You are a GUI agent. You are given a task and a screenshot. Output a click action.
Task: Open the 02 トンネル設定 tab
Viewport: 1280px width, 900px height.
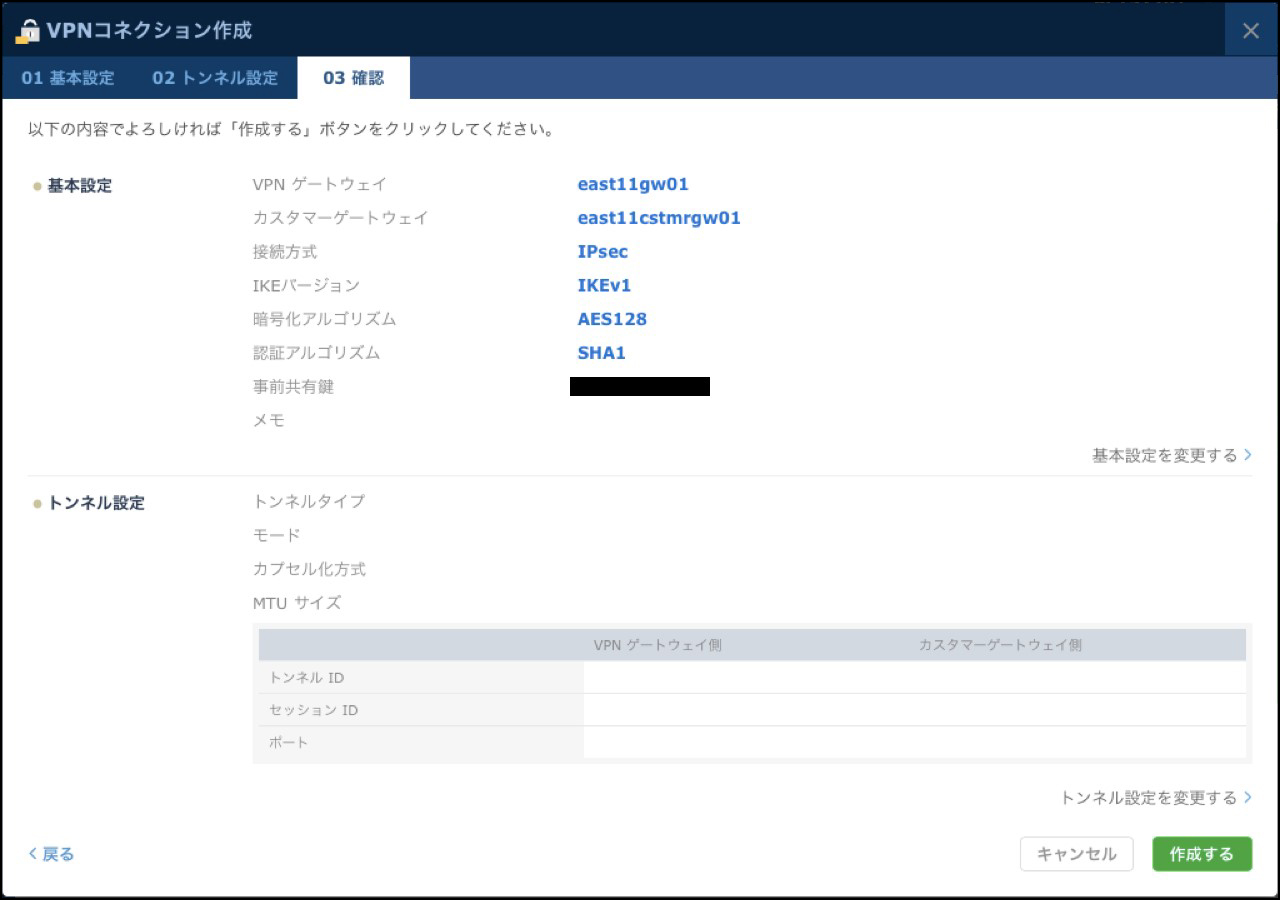[215, 78]
